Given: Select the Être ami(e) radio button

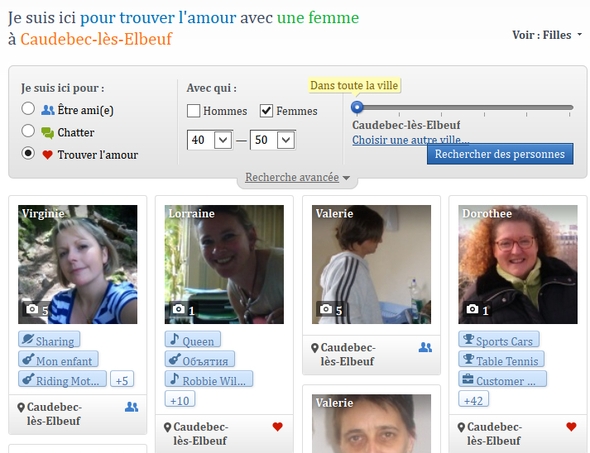Looking at the screenshot, I should pos(28,109).
